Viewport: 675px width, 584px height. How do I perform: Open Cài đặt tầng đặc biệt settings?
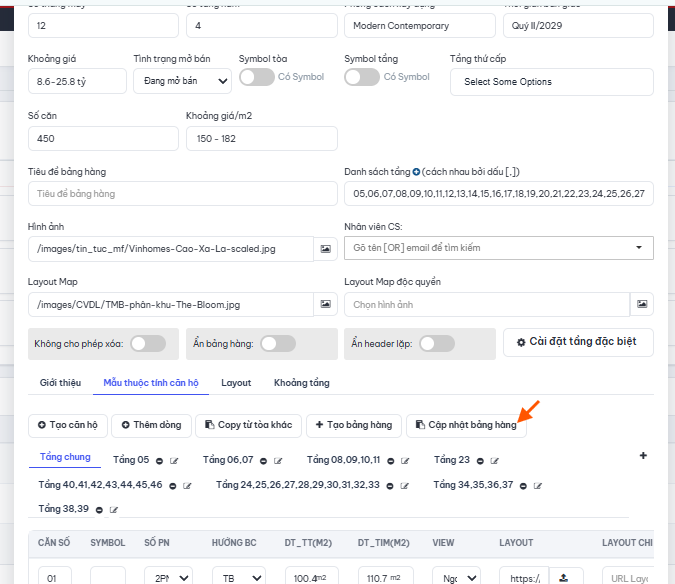[578, 342]
